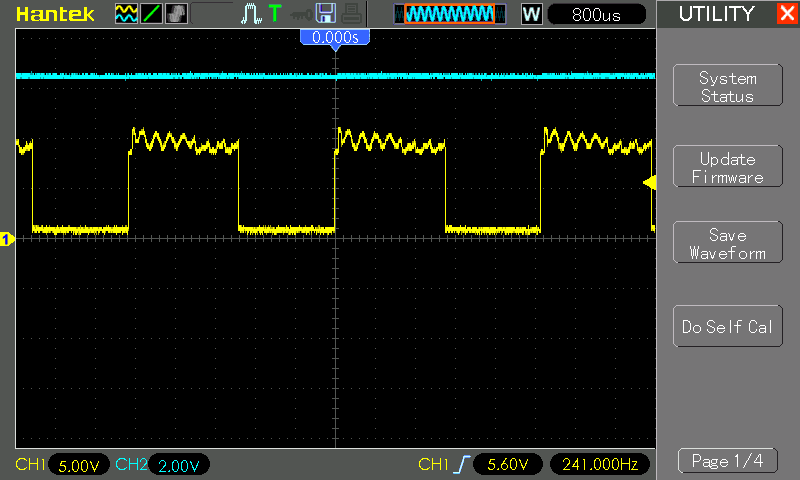
Task: Click the waveform memory overview bar
Action: coord(446,14)
